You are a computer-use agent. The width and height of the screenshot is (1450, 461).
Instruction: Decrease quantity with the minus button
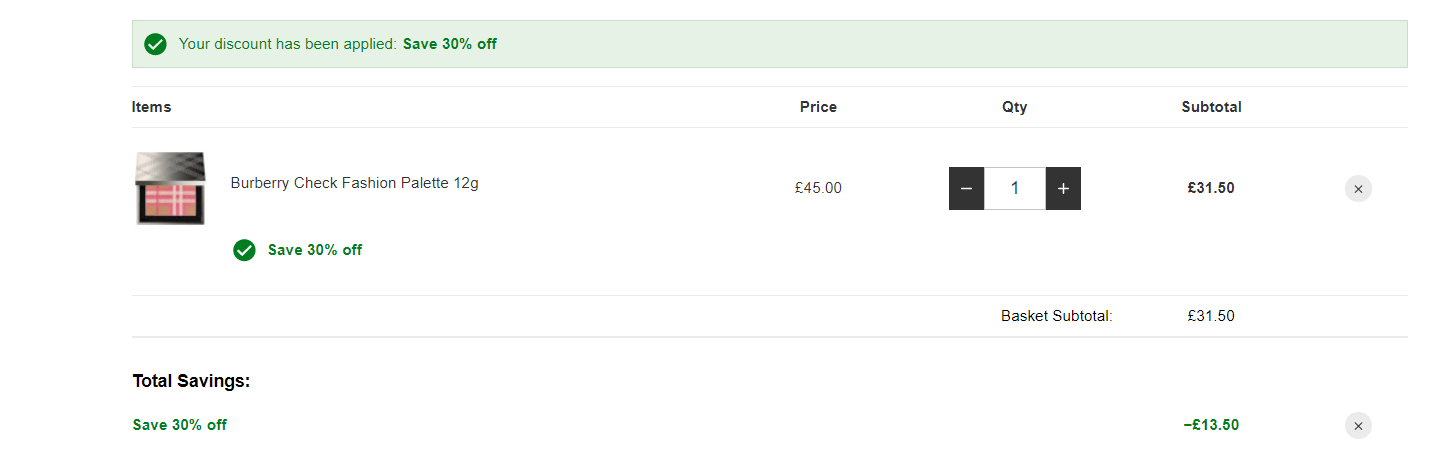966,188
